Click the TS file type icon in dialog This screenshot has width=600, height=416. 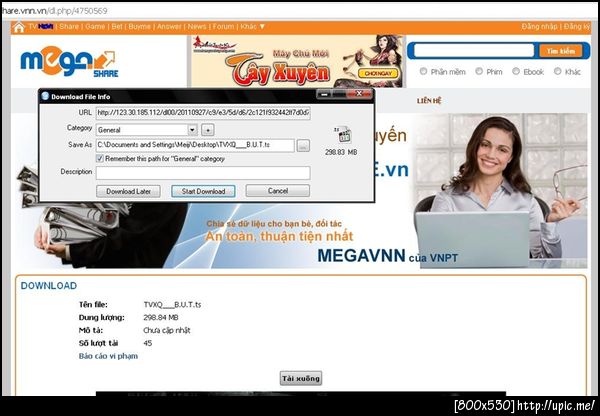point(343,135)
